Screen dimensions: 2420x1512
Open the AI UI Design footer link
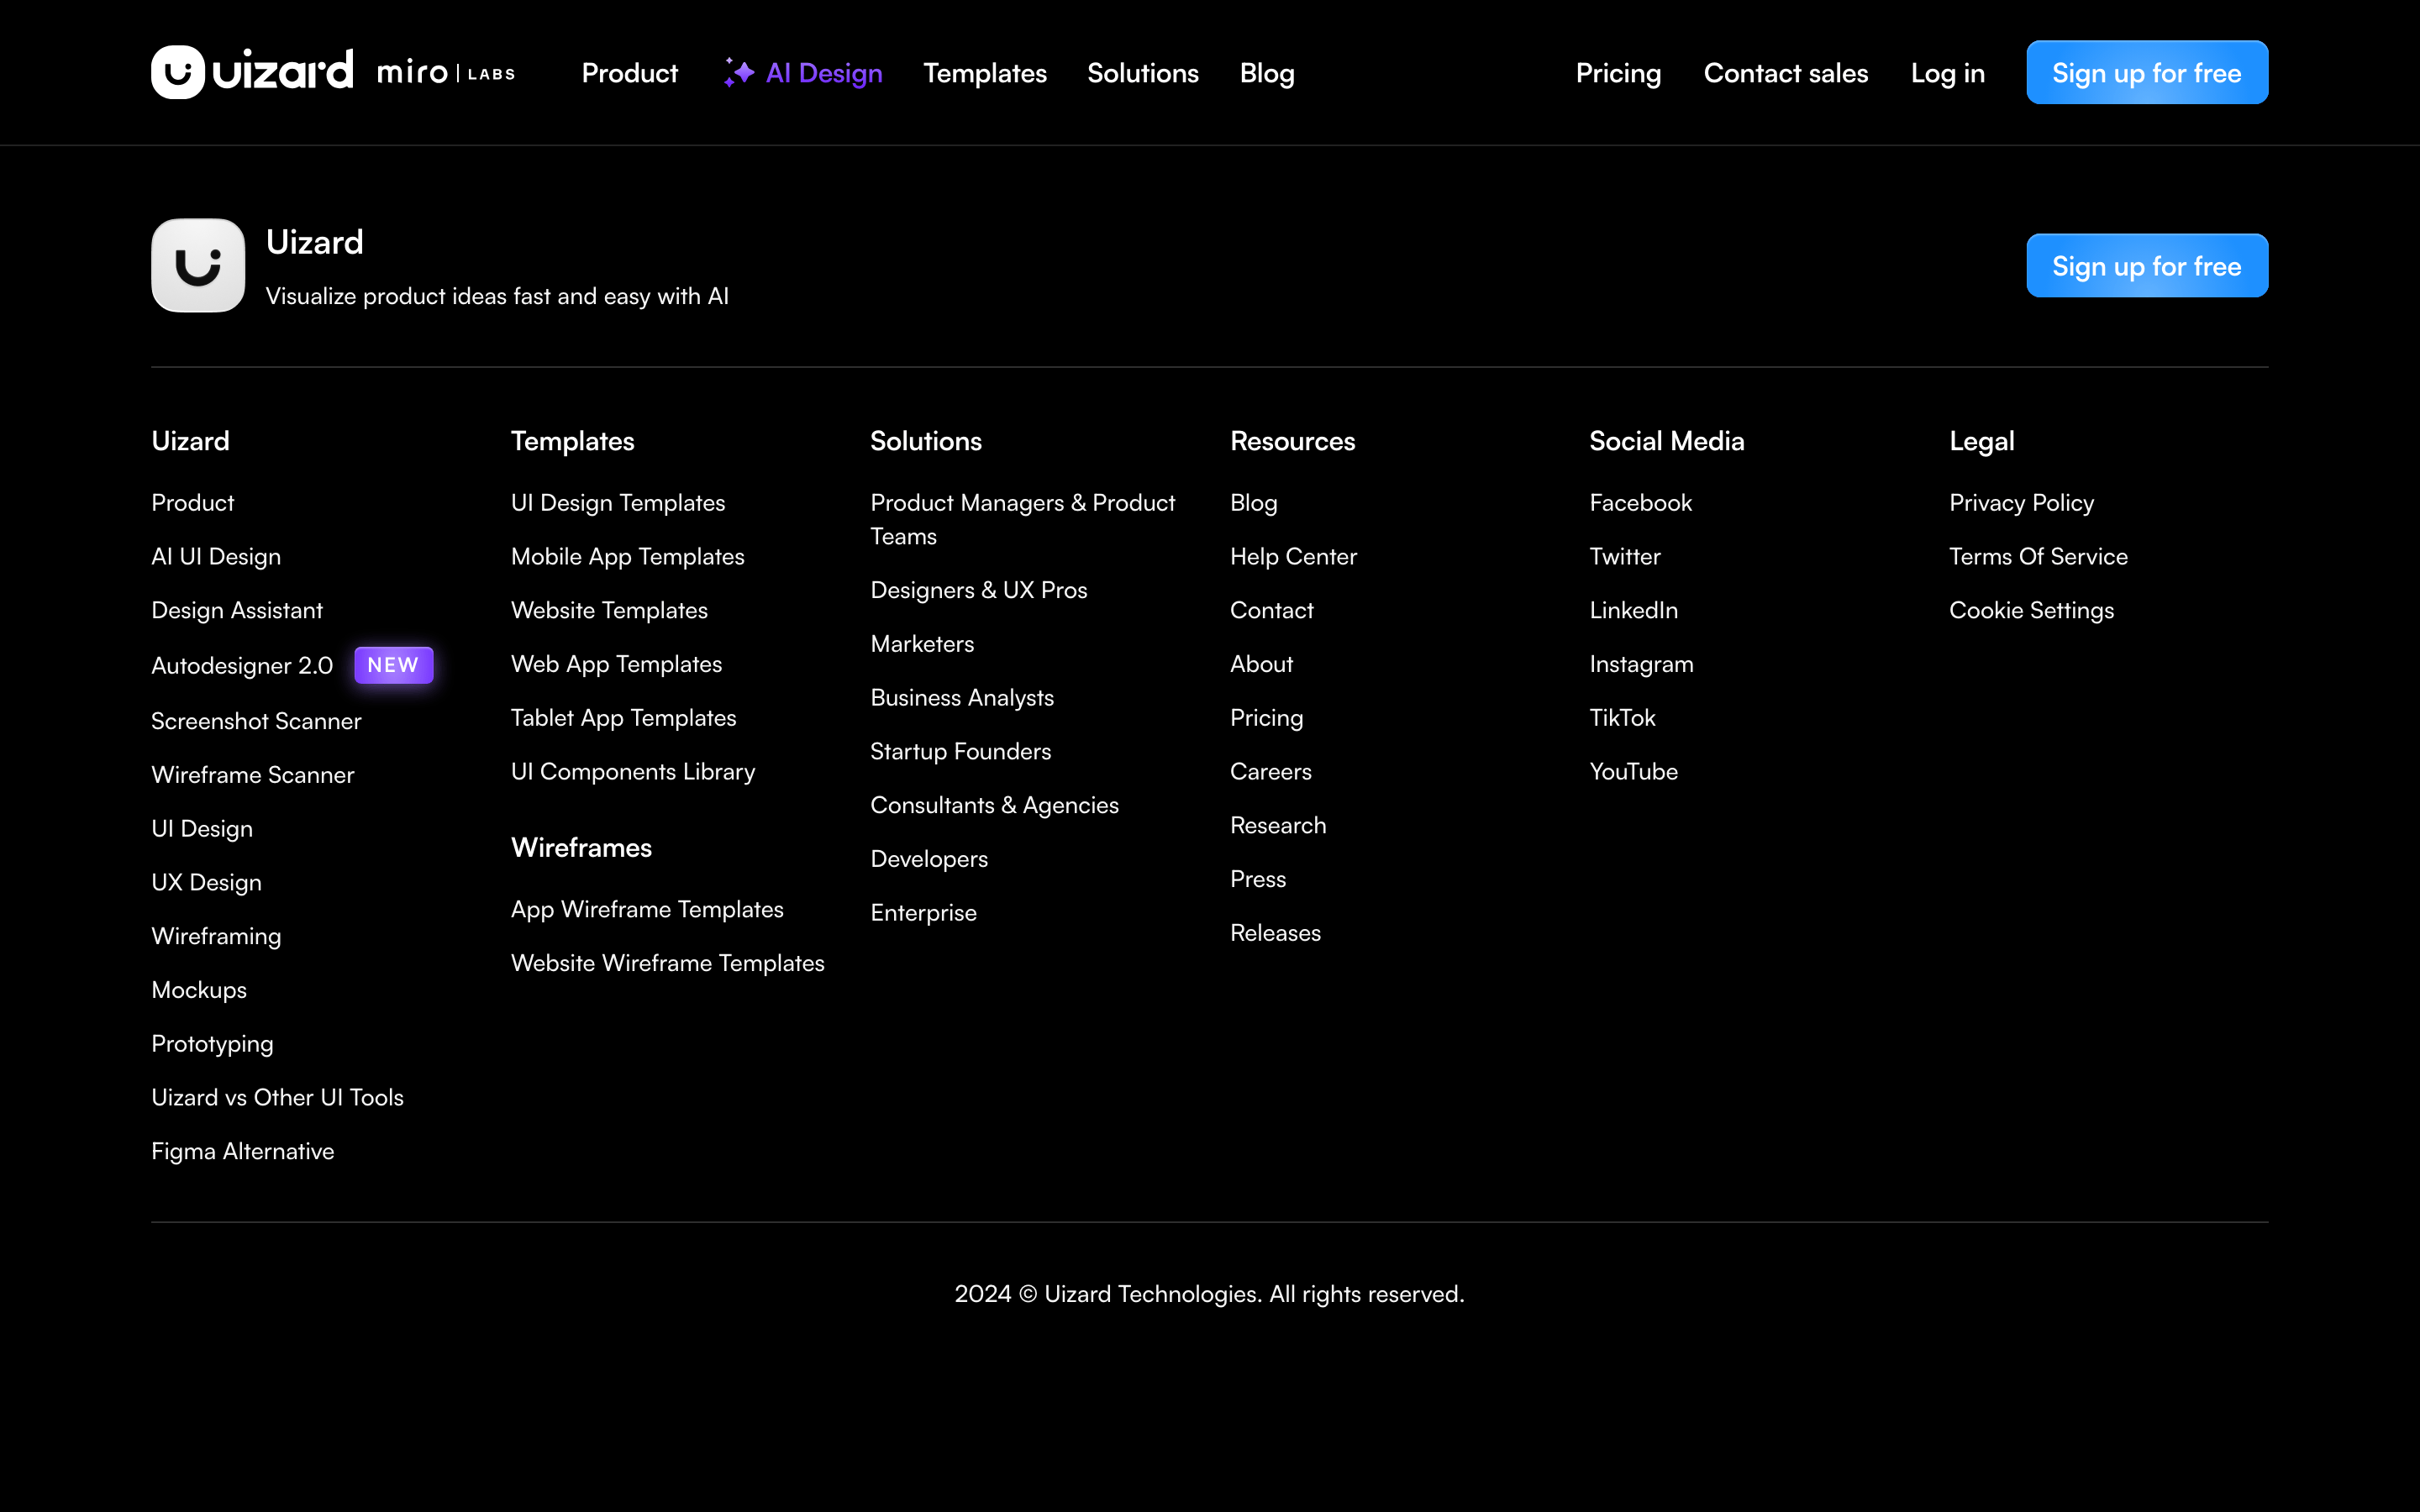[216, 556]
